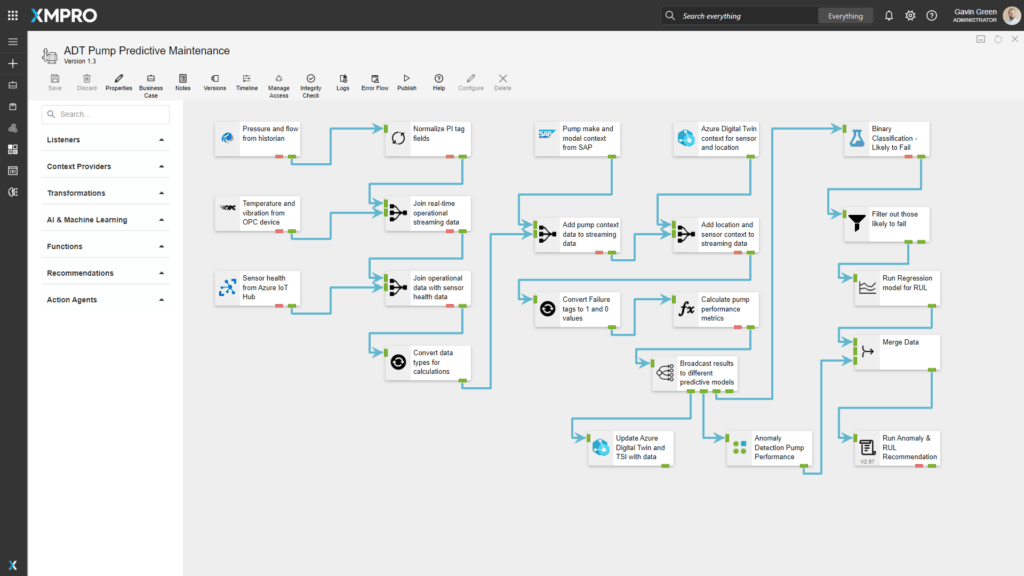This screenshot has height=576, width=1024.
Task: Expand the Listeners category
Action: click(105, 140)
